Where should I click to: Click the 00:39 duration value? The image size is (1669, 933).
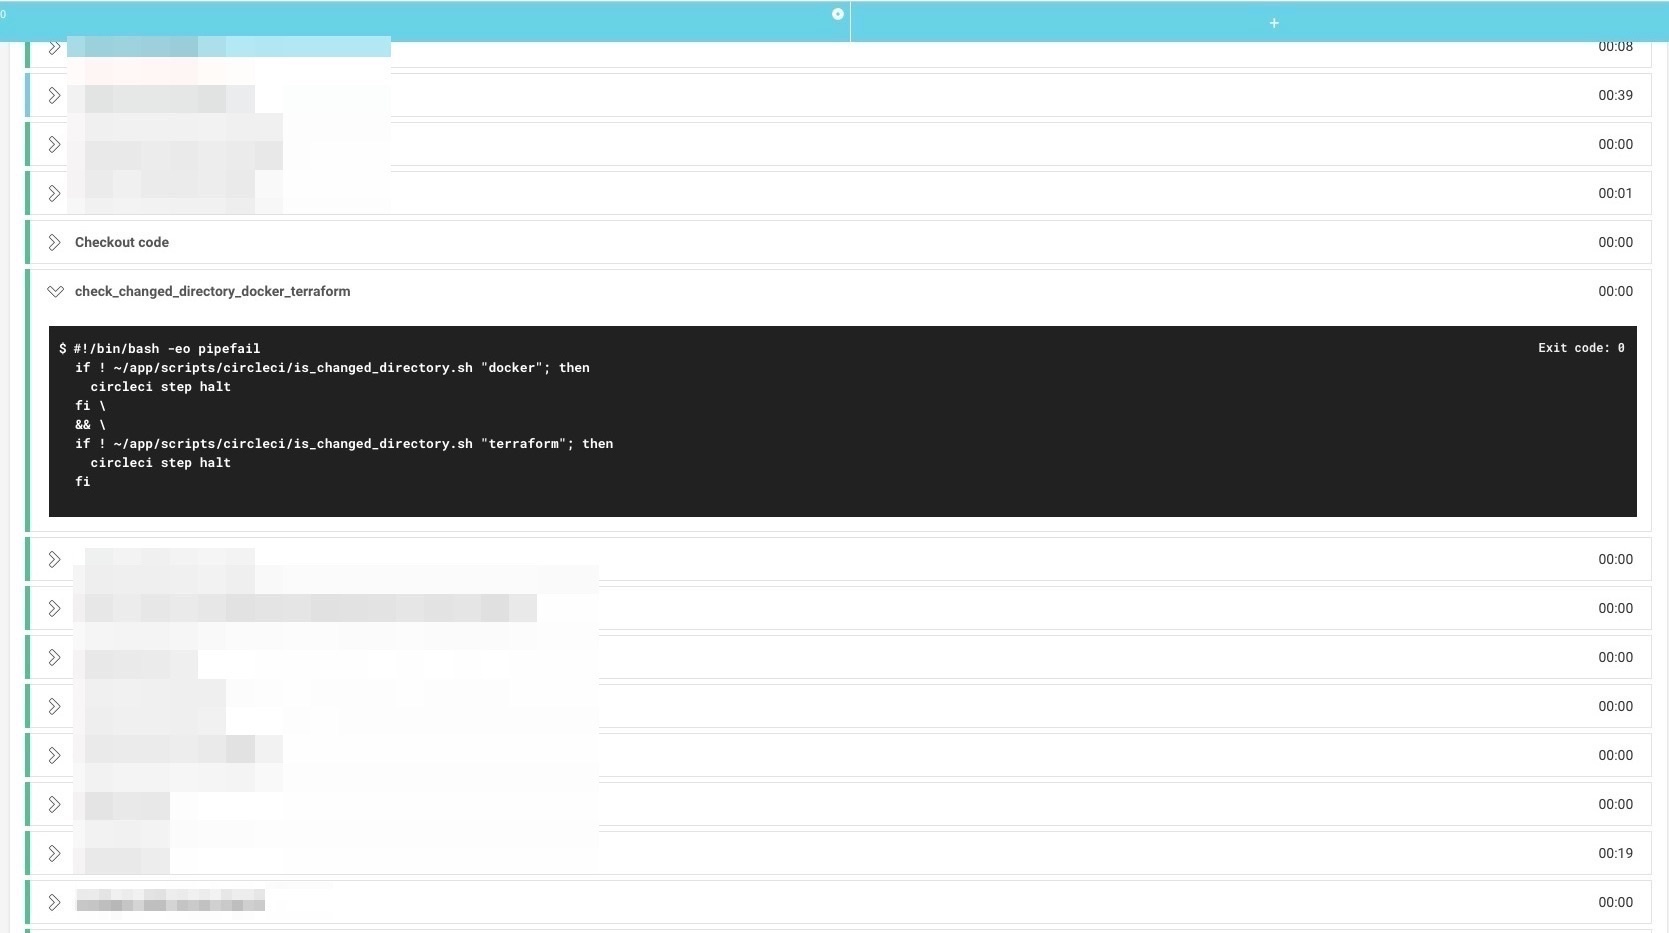[x=1614, y=96]
